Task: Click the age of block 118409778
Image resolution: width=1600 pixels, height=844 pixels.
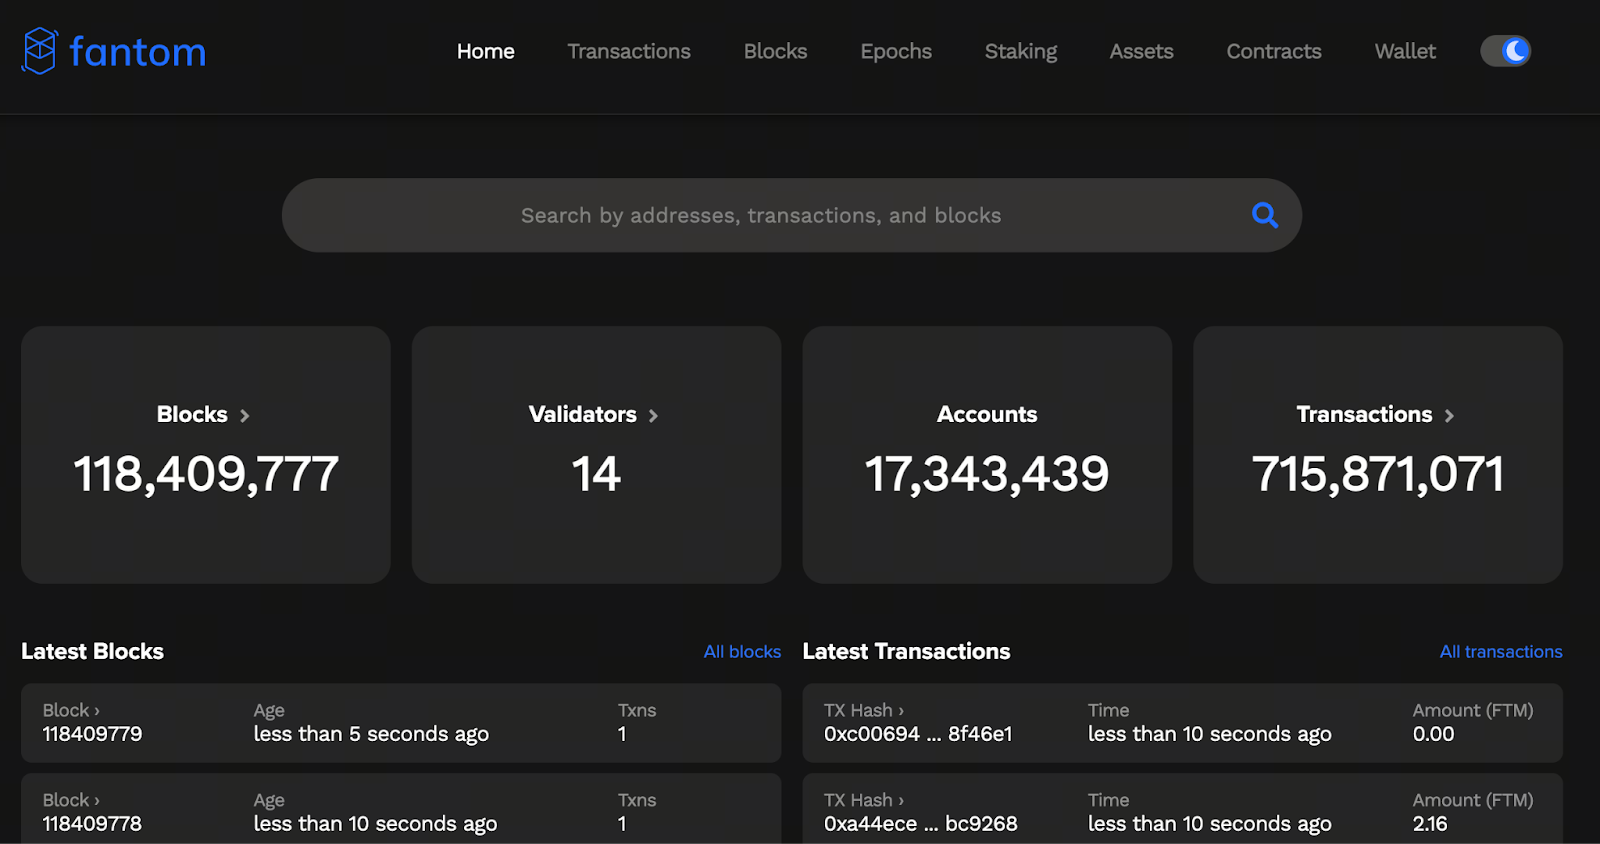Action: (x=375, y=824)
